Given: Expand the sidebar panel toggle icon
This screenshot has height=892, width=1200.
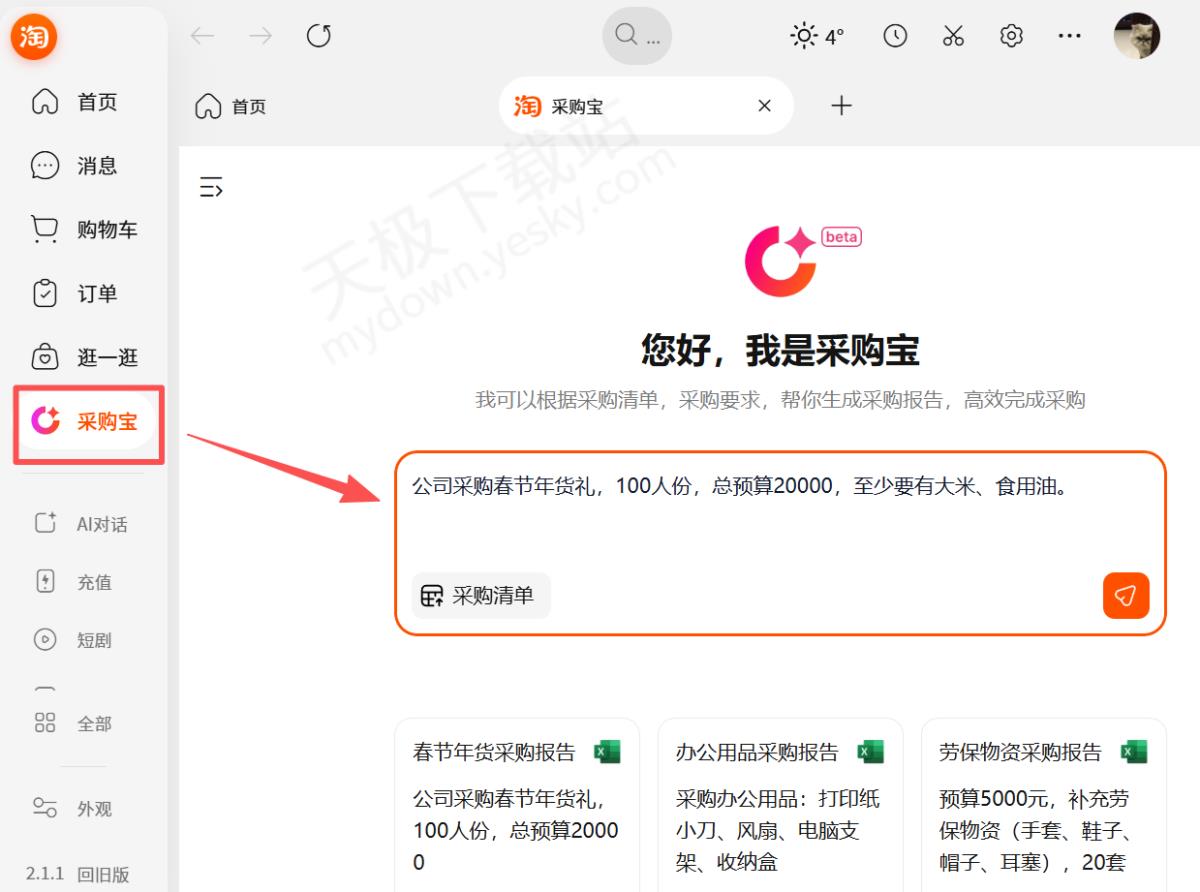Looking at the screenshot, I should pos(211,187).
